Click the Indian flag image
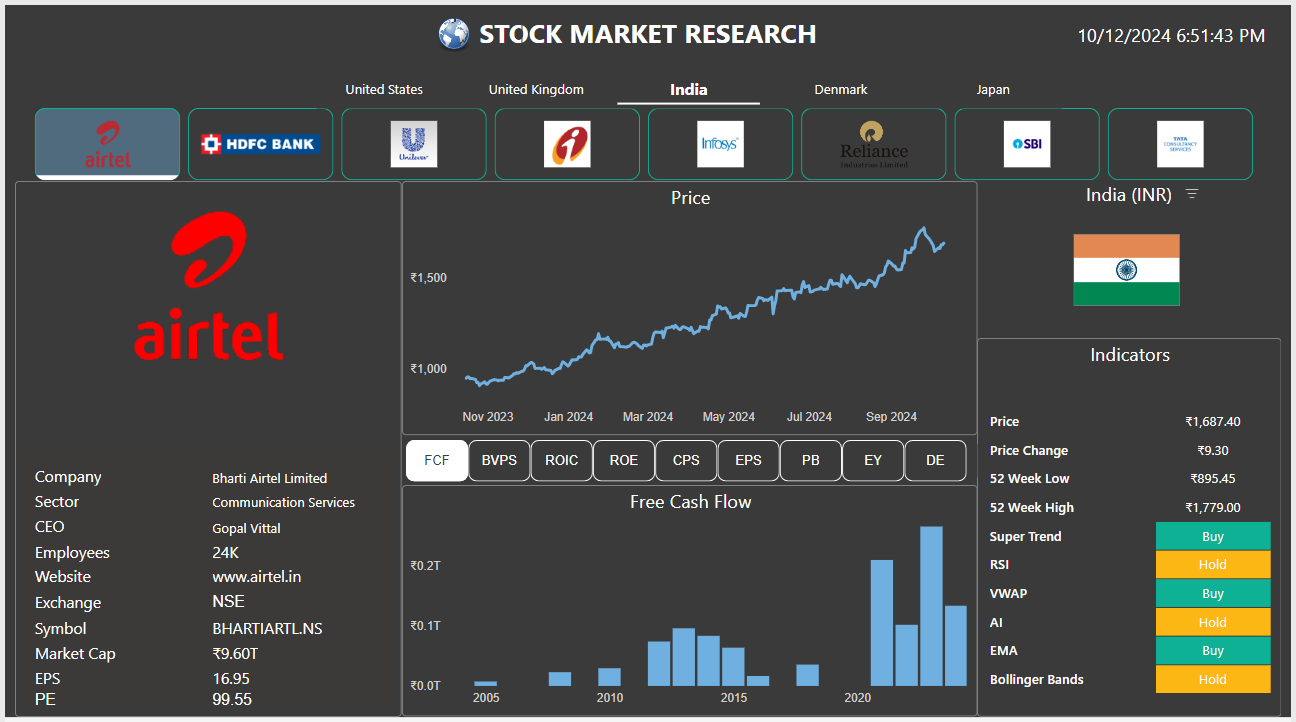 [1126, 270]
